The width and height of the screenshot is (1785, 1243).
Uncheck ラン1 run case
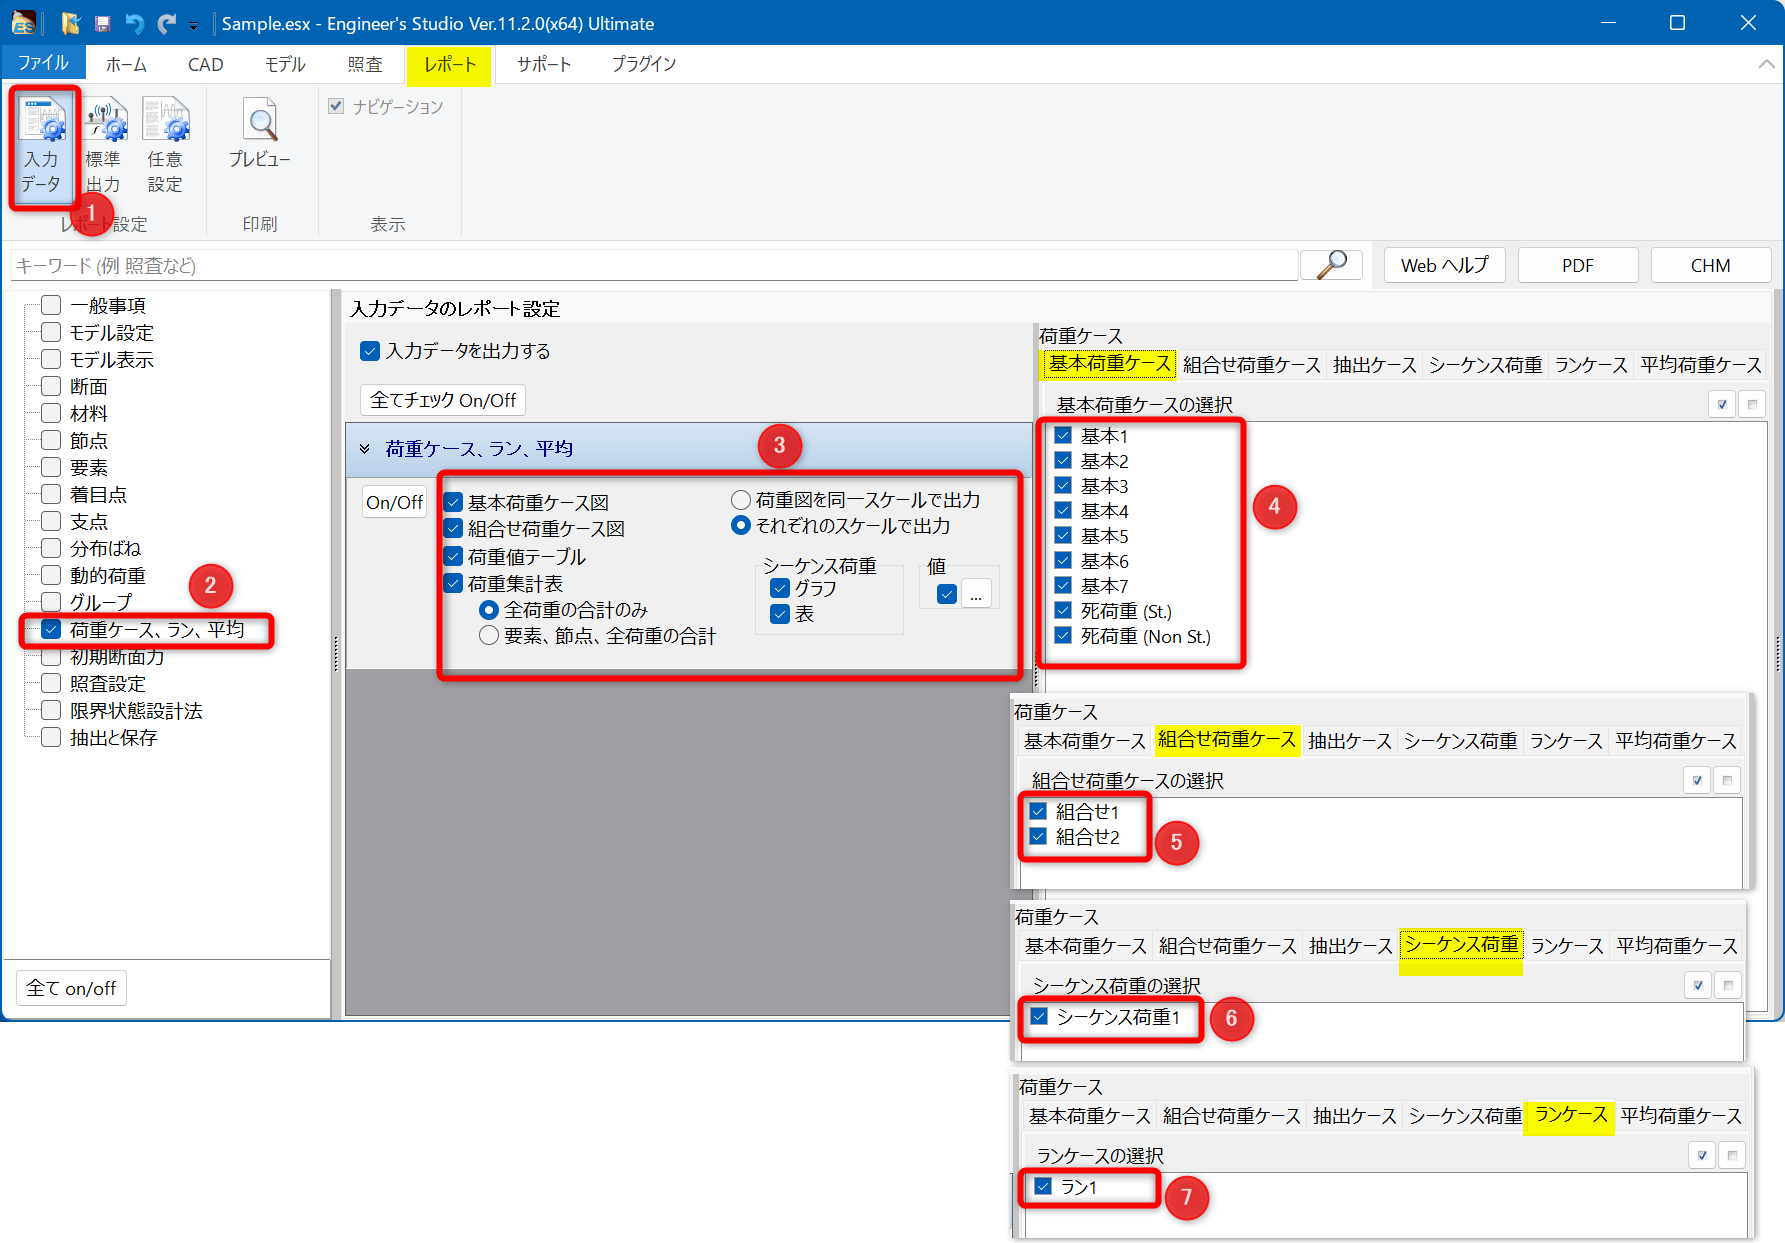click(1043, 1186)
